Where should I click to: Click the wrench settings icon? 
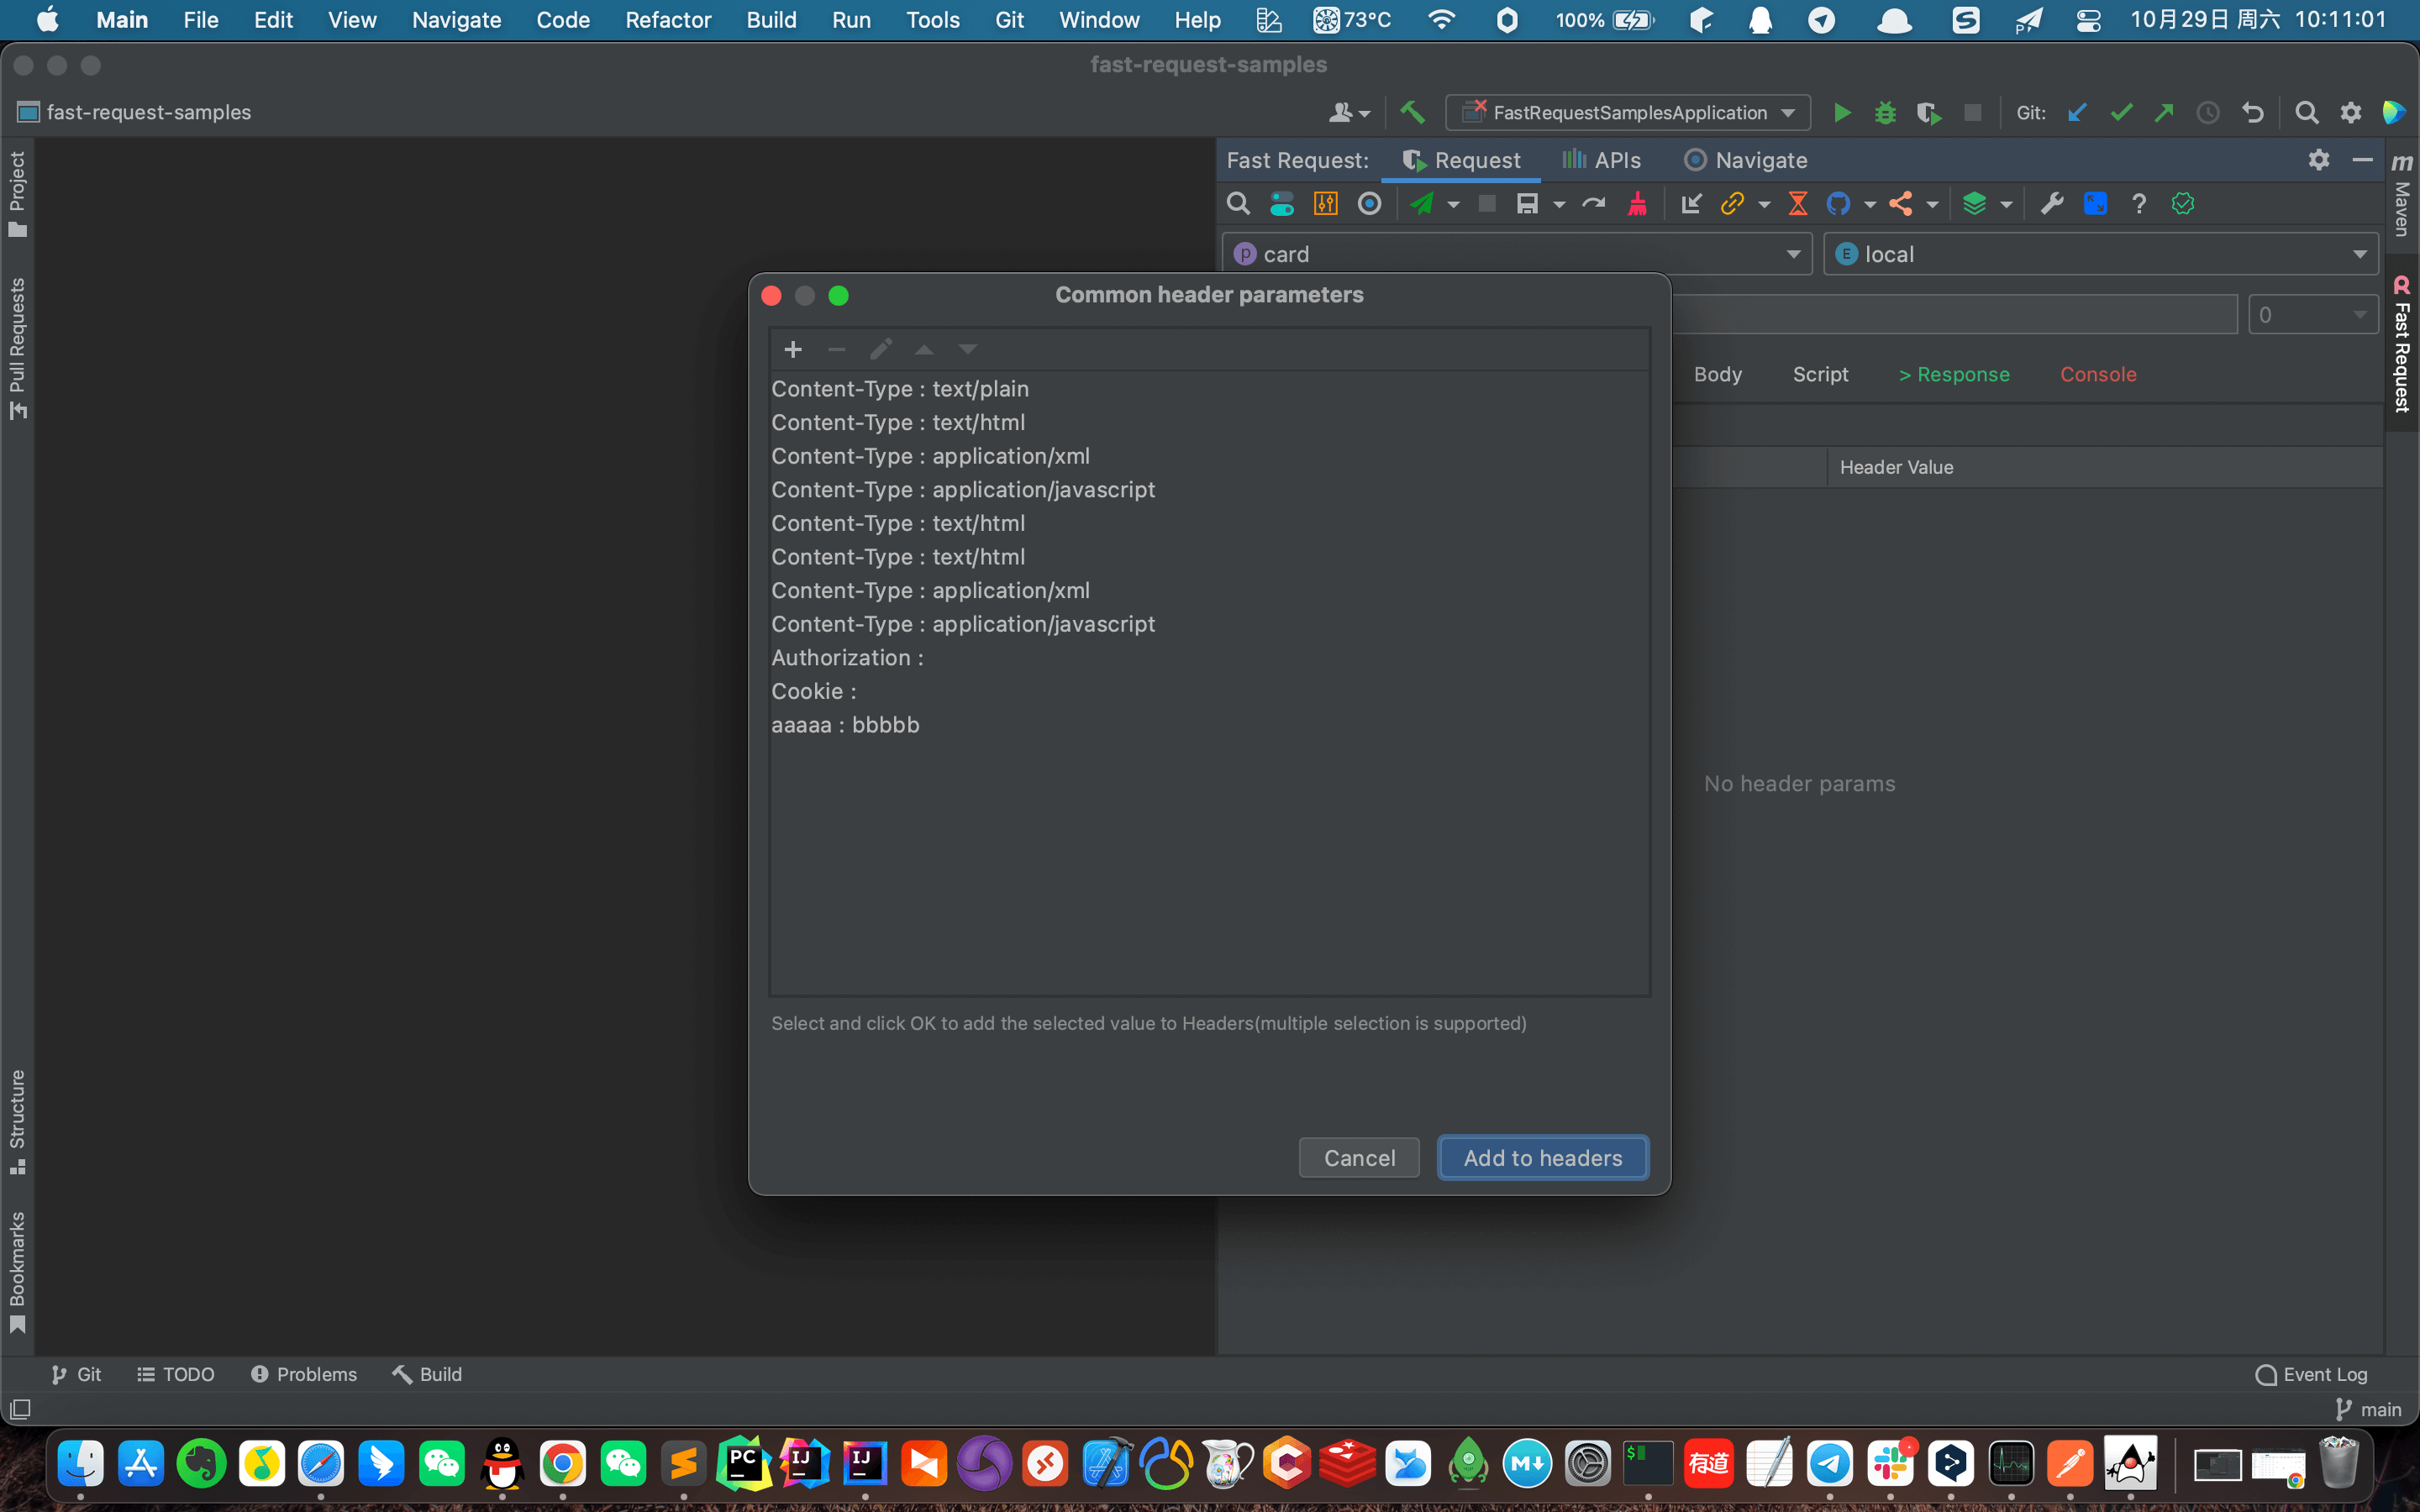[2052, 204]
